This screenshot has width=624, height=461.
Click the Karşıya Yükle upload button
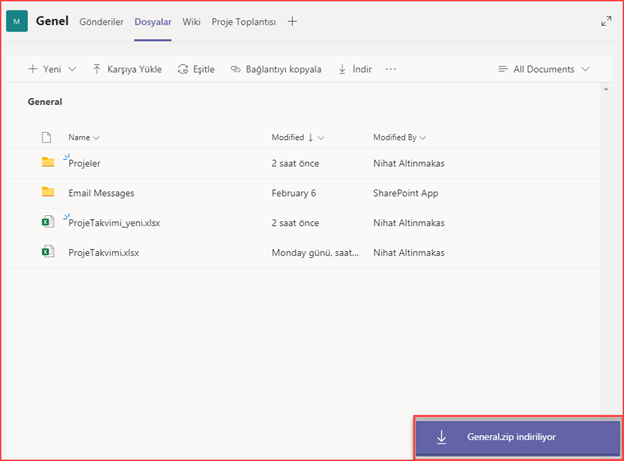click(x=127, y=69)
